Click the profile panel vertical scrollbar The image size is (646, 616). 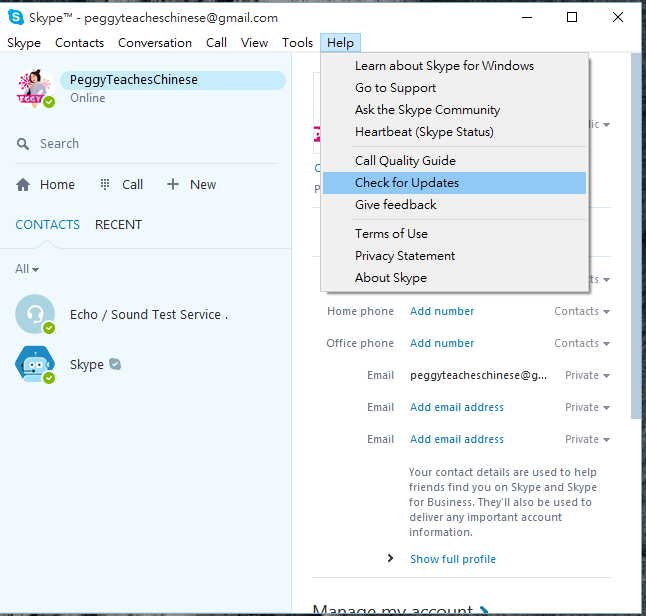click(636, 236)
